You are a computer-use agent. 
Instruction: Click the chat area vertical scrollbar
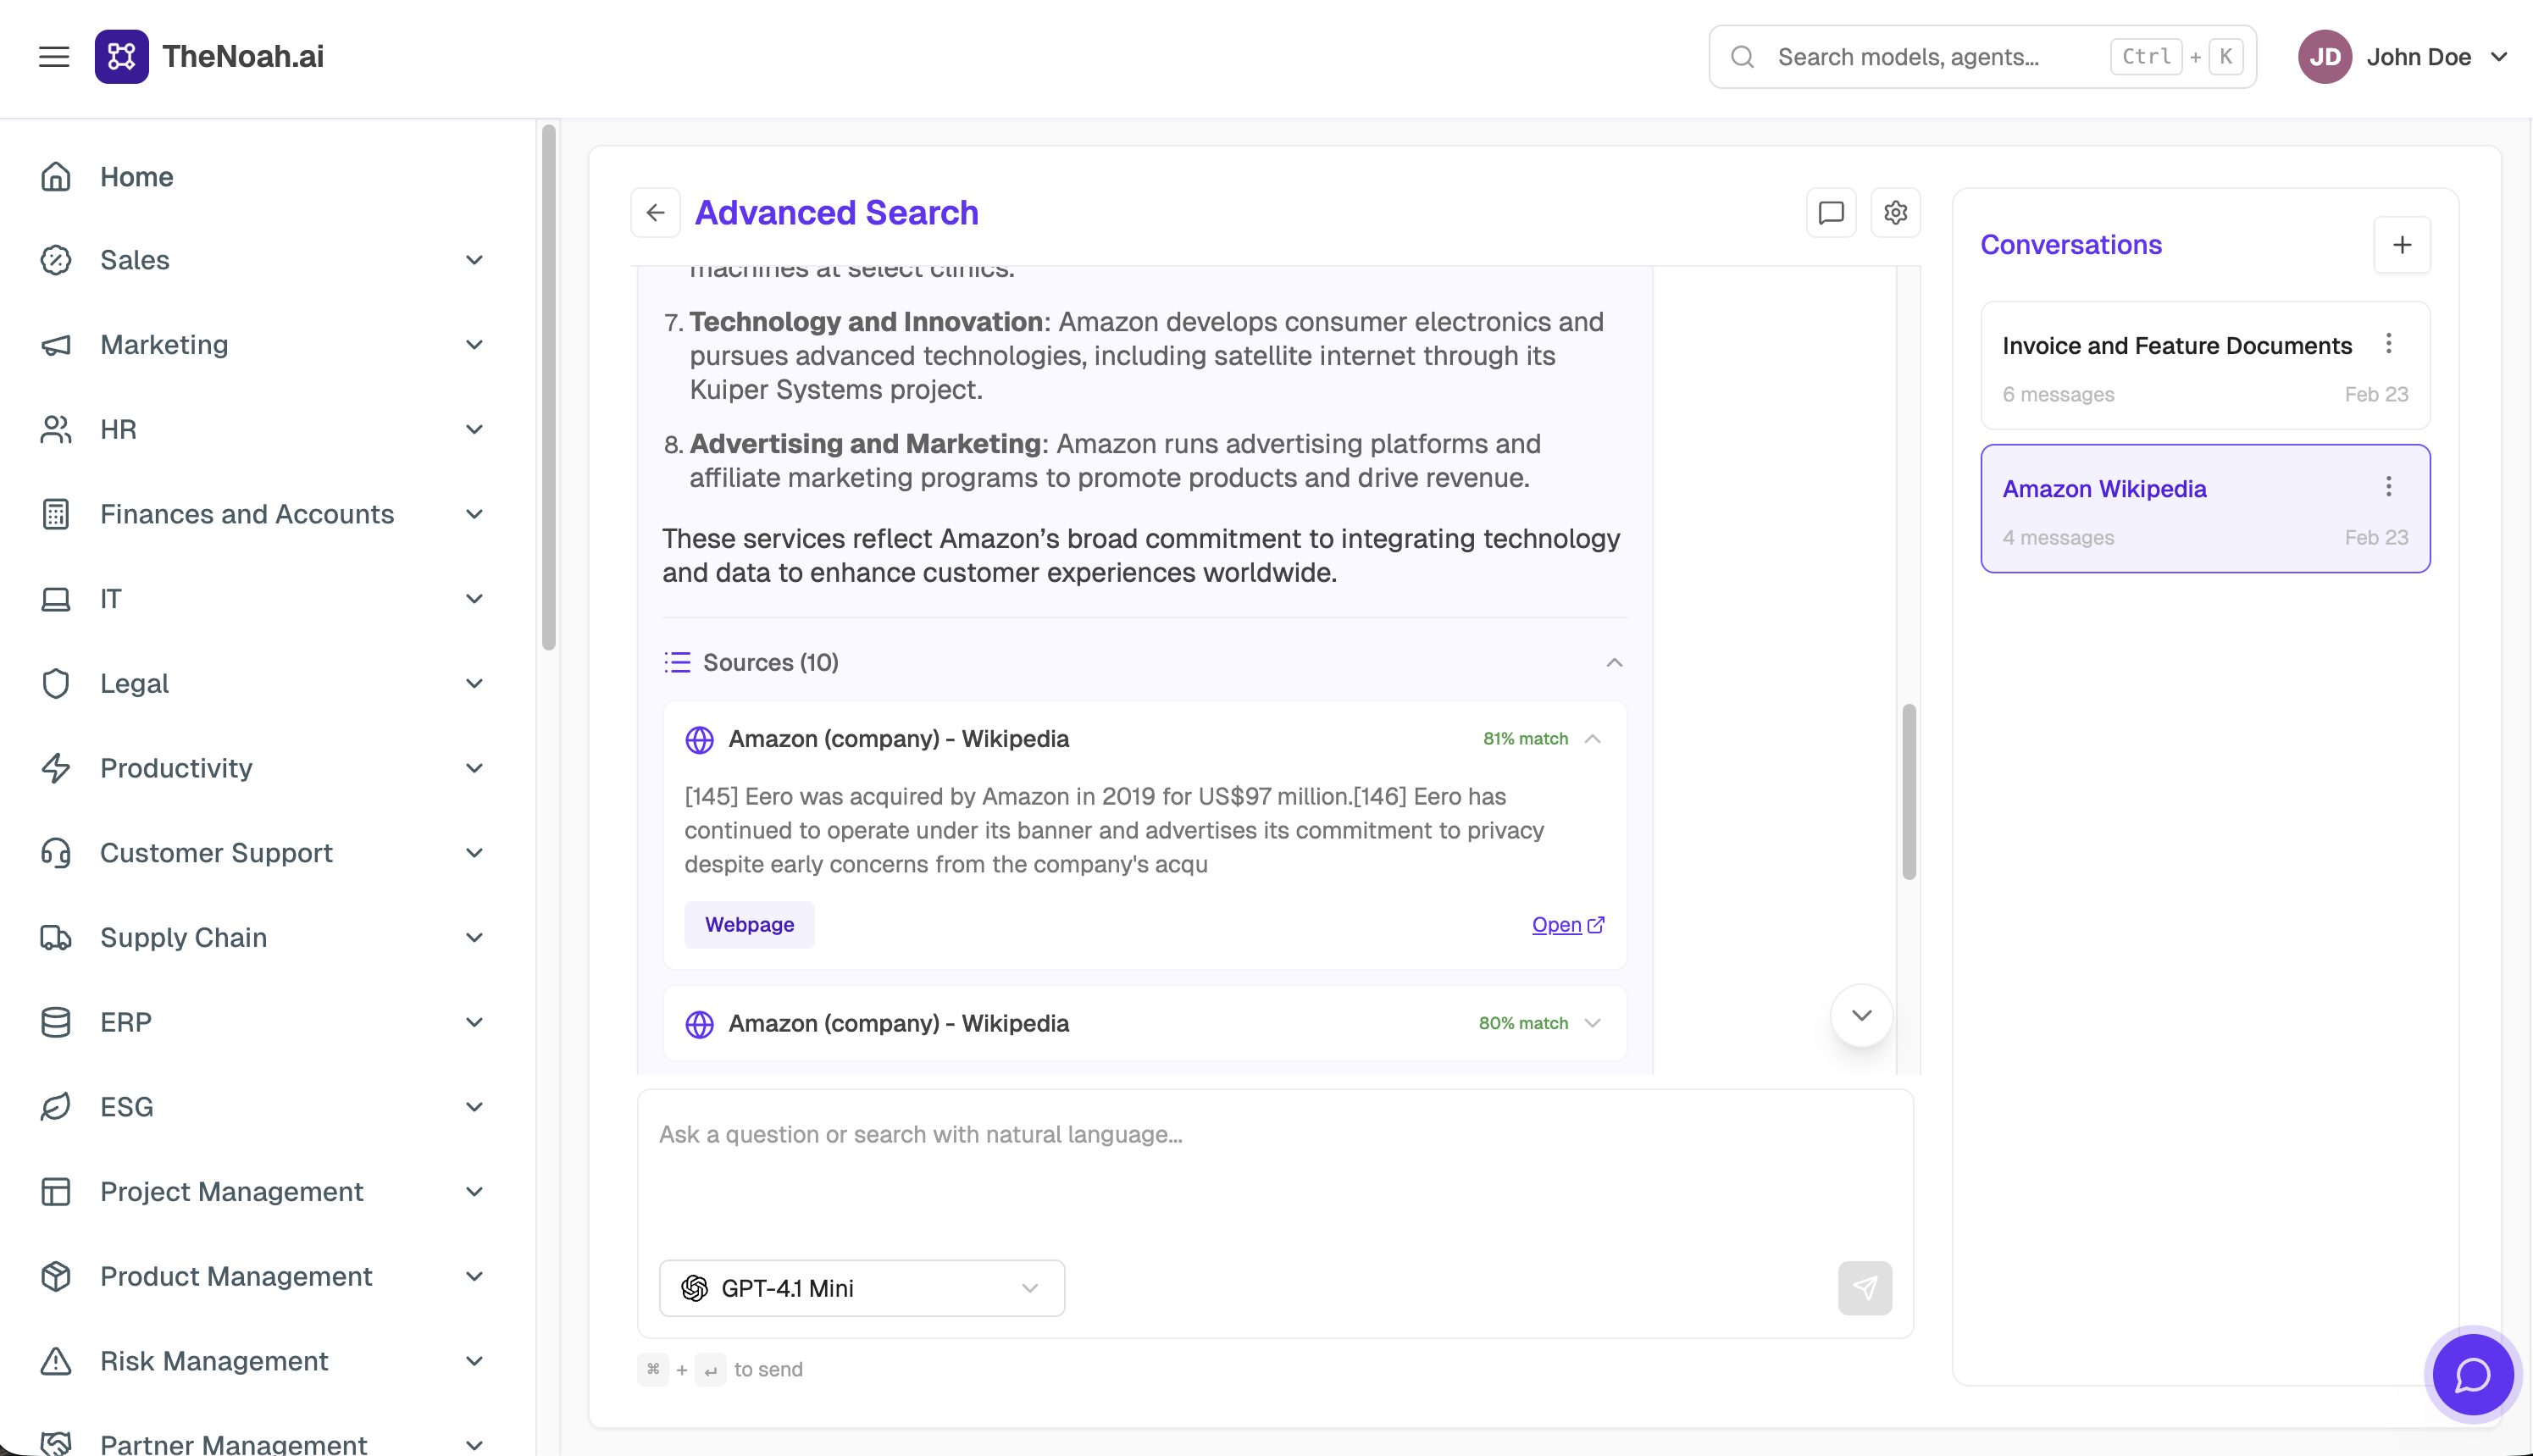(1908, 792)
